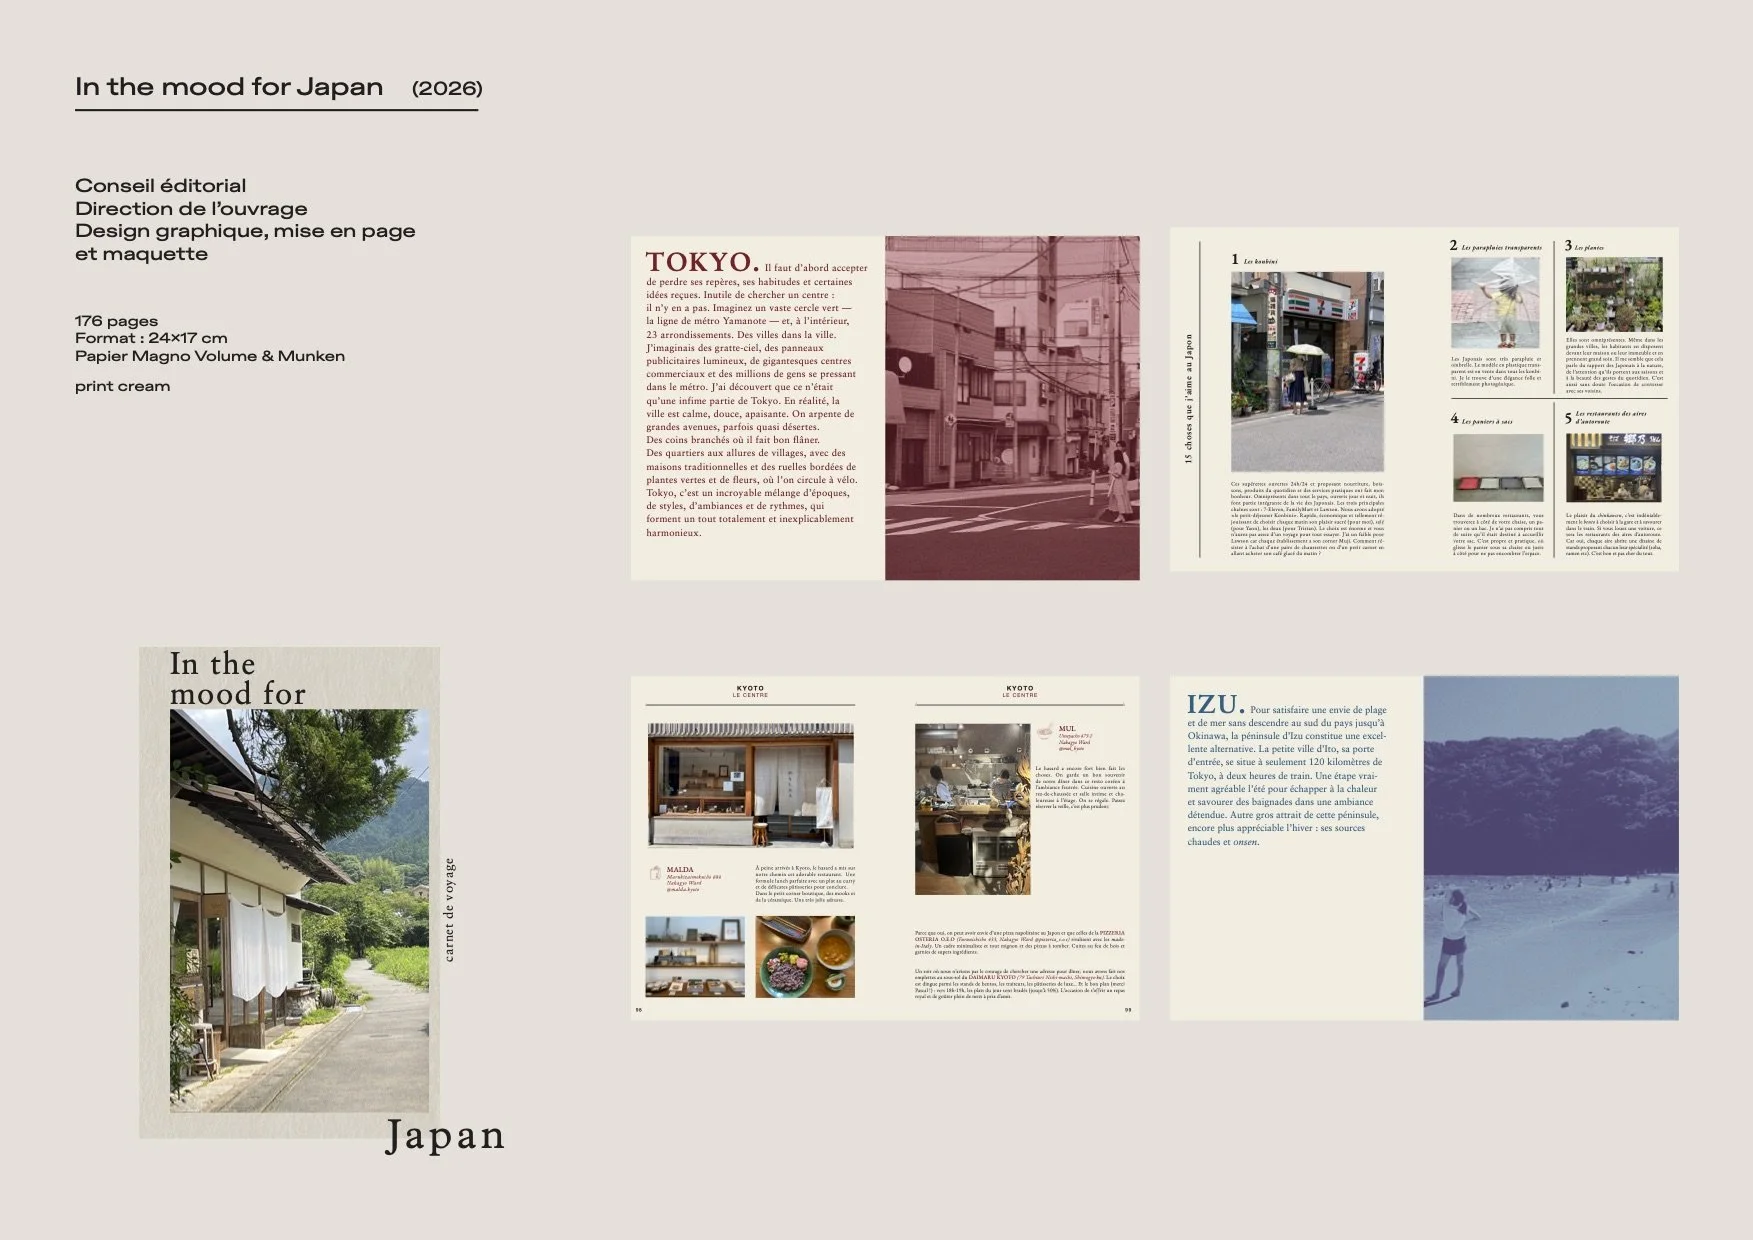1753x1240 pixels.
Task: Click the 'Japan' word on cover
Action: pos(445,1136)
